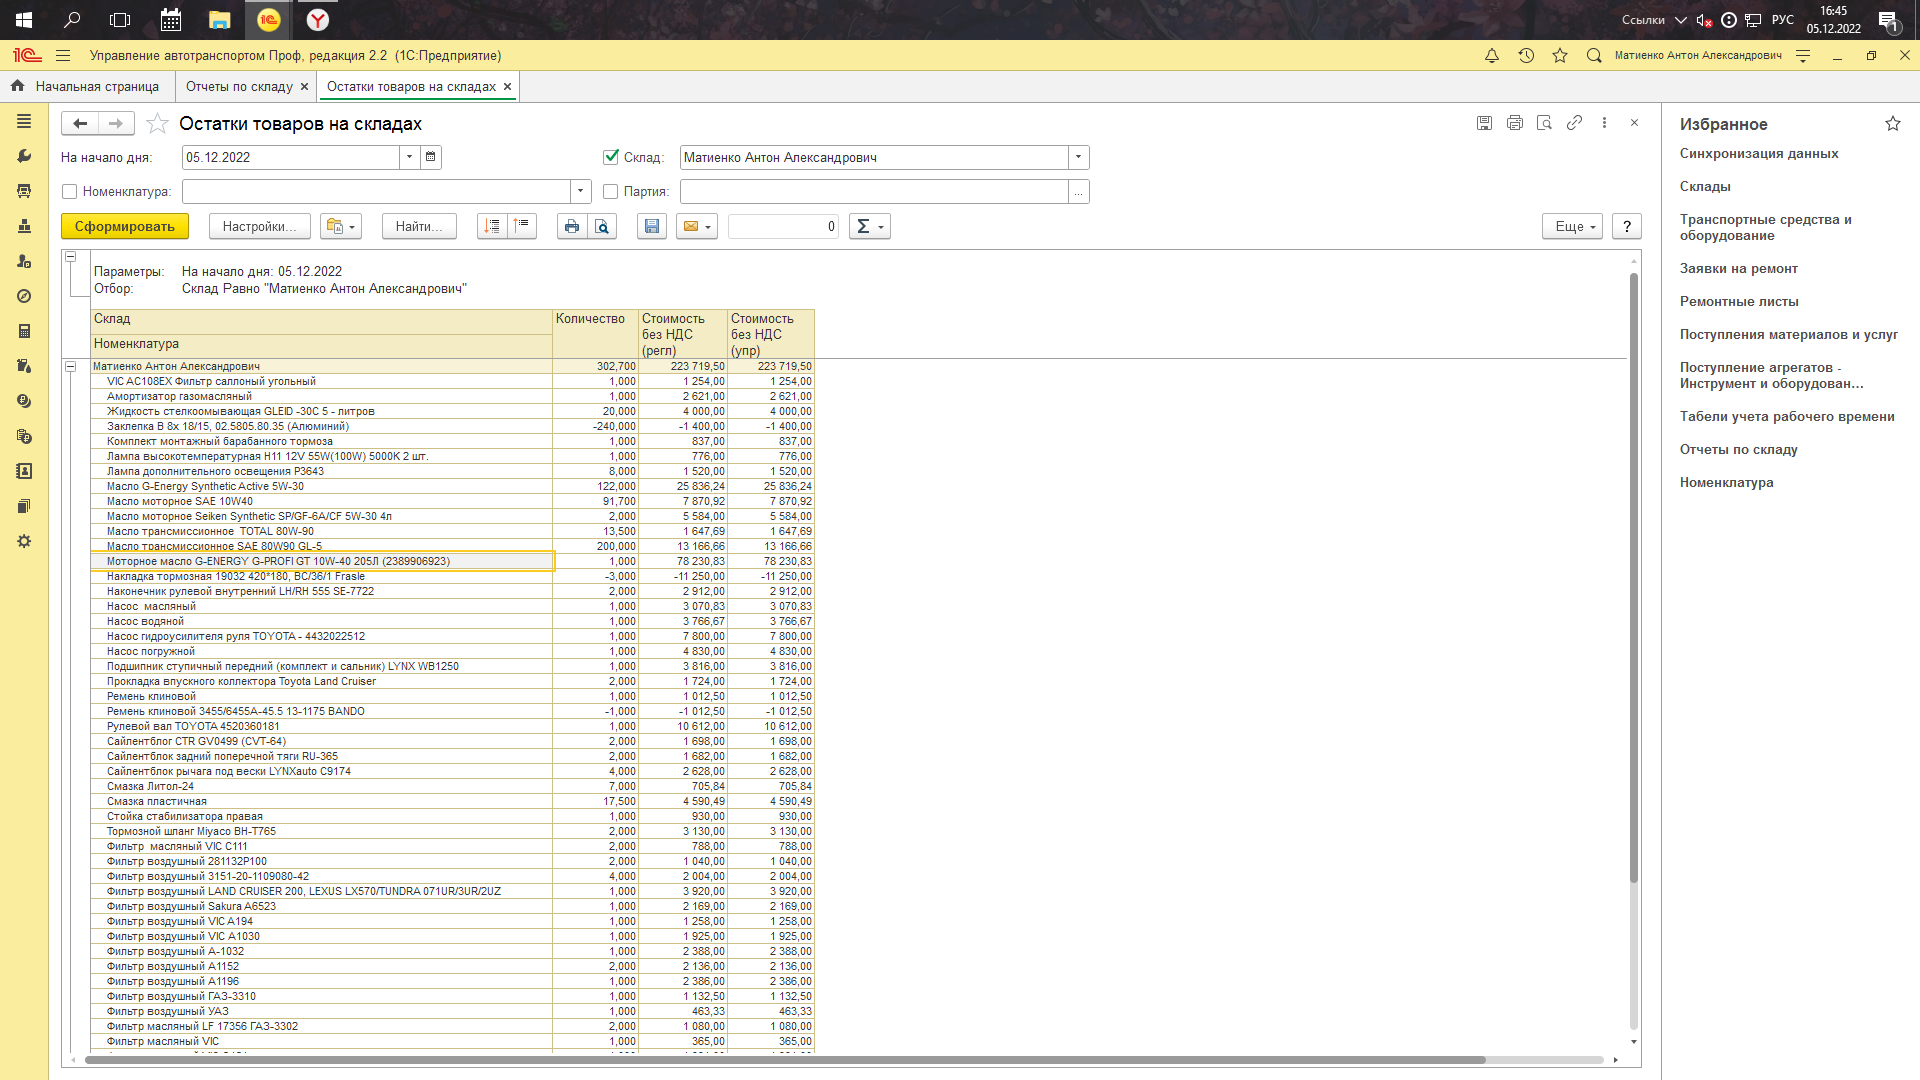Open File Explorer from the taskbar

[x=219, y=20]
